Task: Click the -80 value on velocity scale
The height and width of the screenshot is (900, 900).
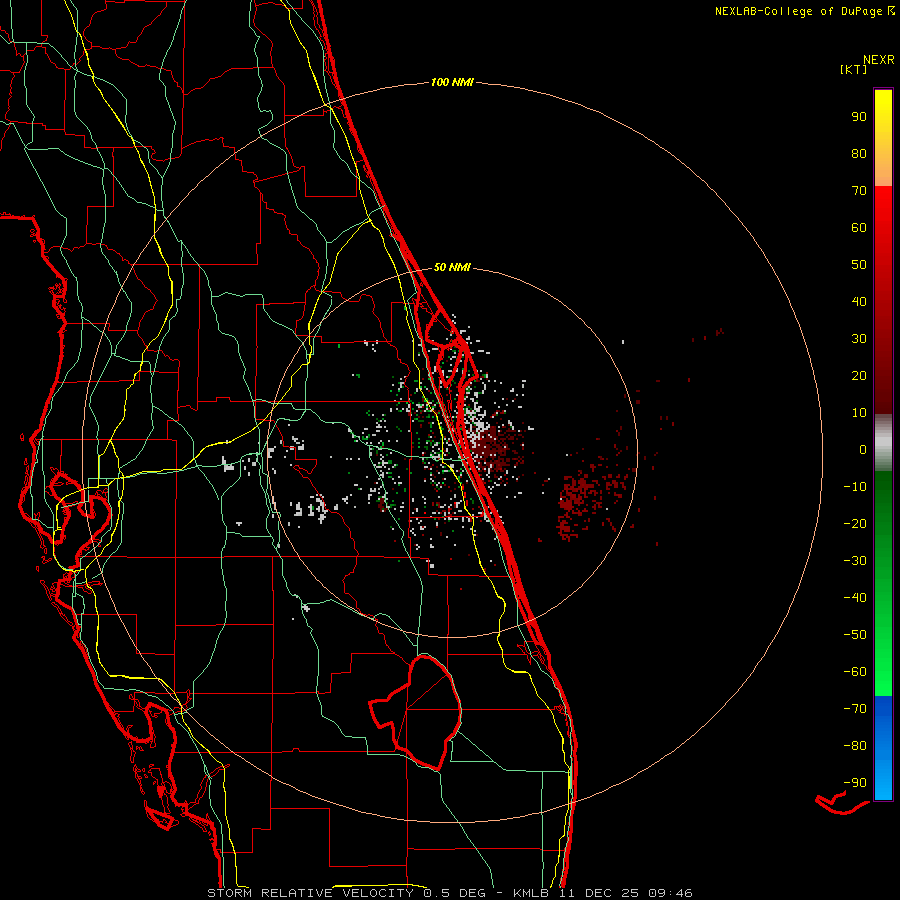Action: [x=855, y=746]
